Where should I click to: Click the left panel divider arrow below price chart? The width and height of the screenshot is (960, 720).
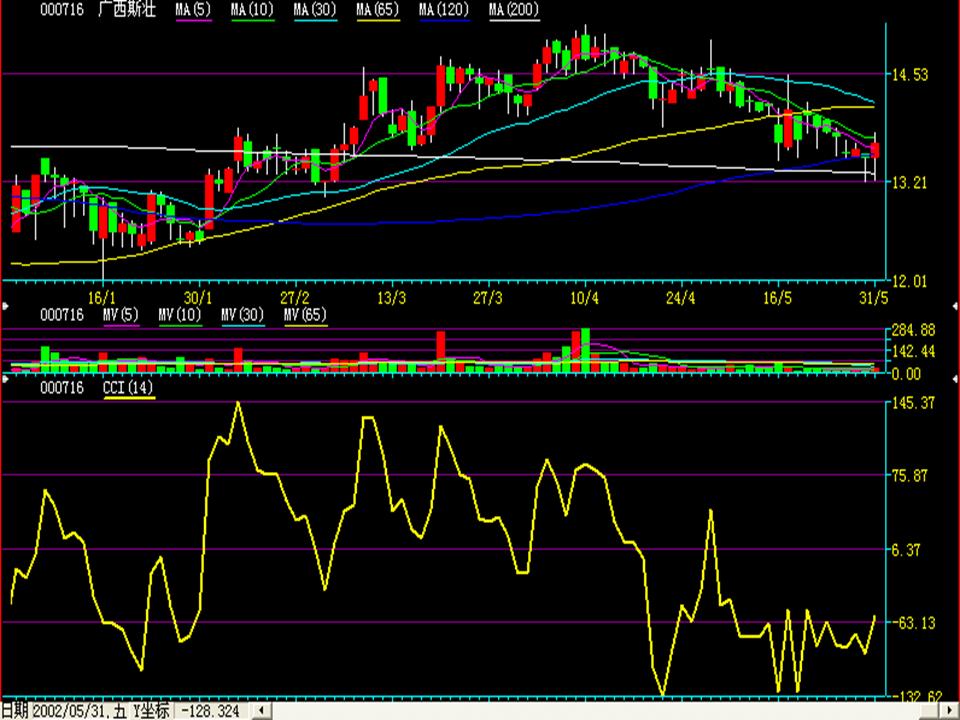(x=6, y=302)
